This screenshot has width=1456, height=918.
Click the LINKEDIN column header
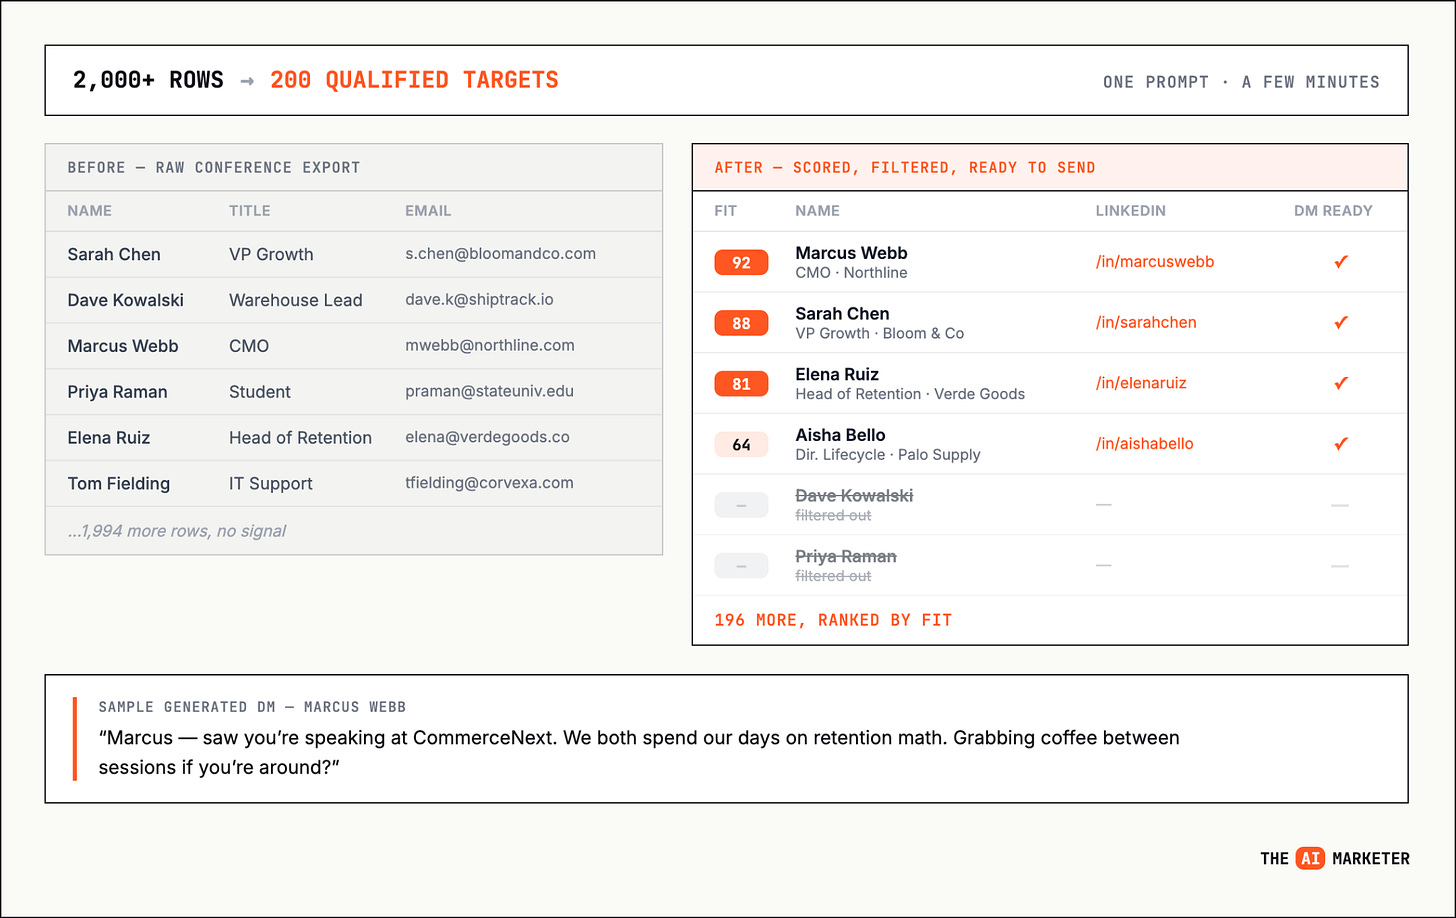pos(1131,211)
